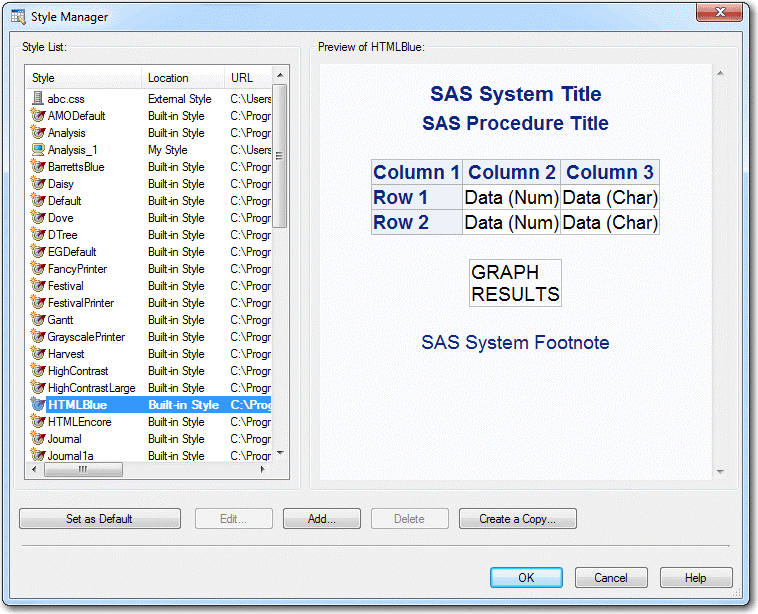Select the Journal1a style name

click(x=70, y=455)
